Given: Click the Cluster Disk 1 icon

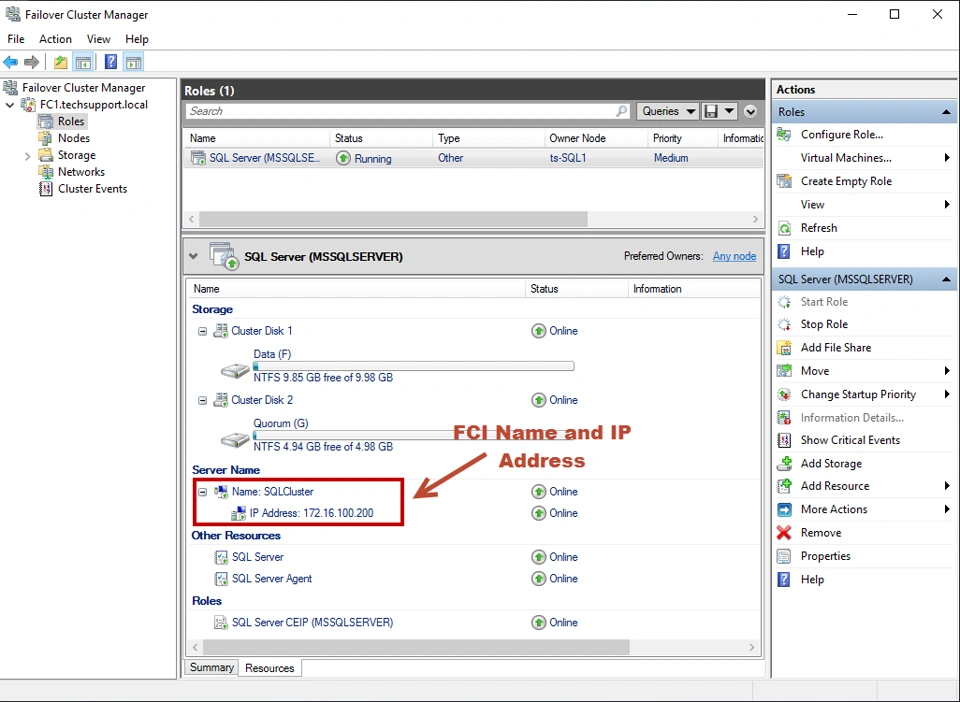Looking at the screenshot, I should [220, 331].
